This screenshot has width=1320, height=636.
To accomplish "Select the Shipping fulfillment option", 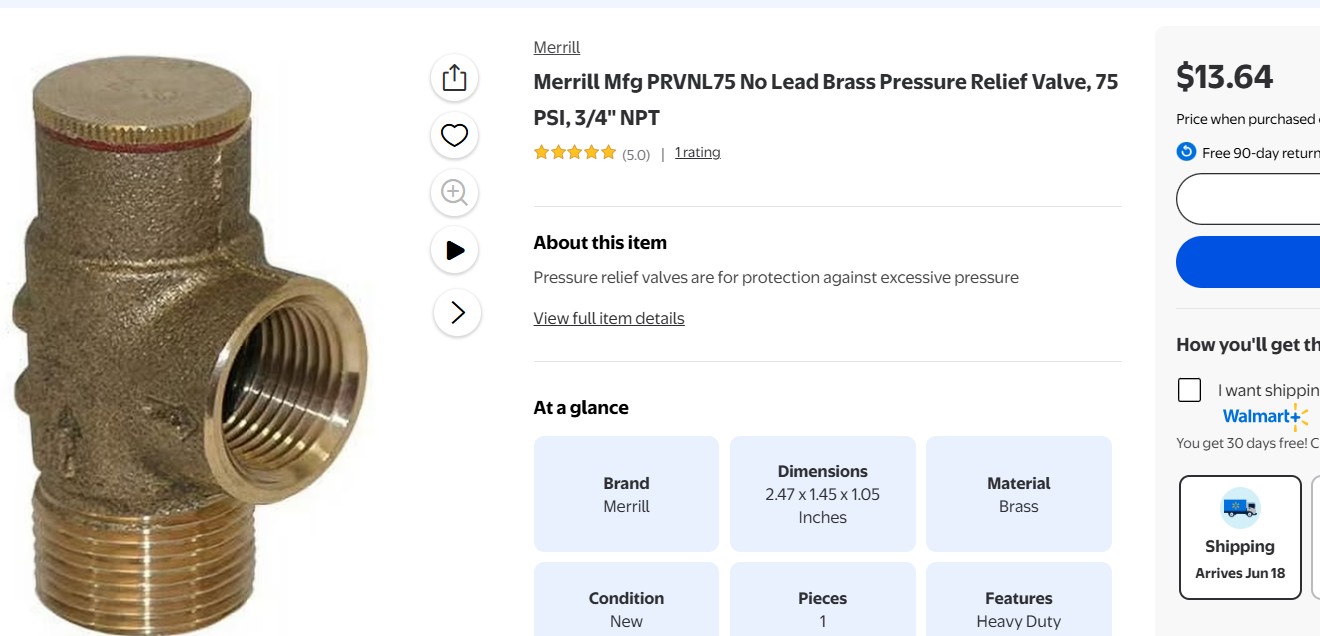I will 1240,537.
